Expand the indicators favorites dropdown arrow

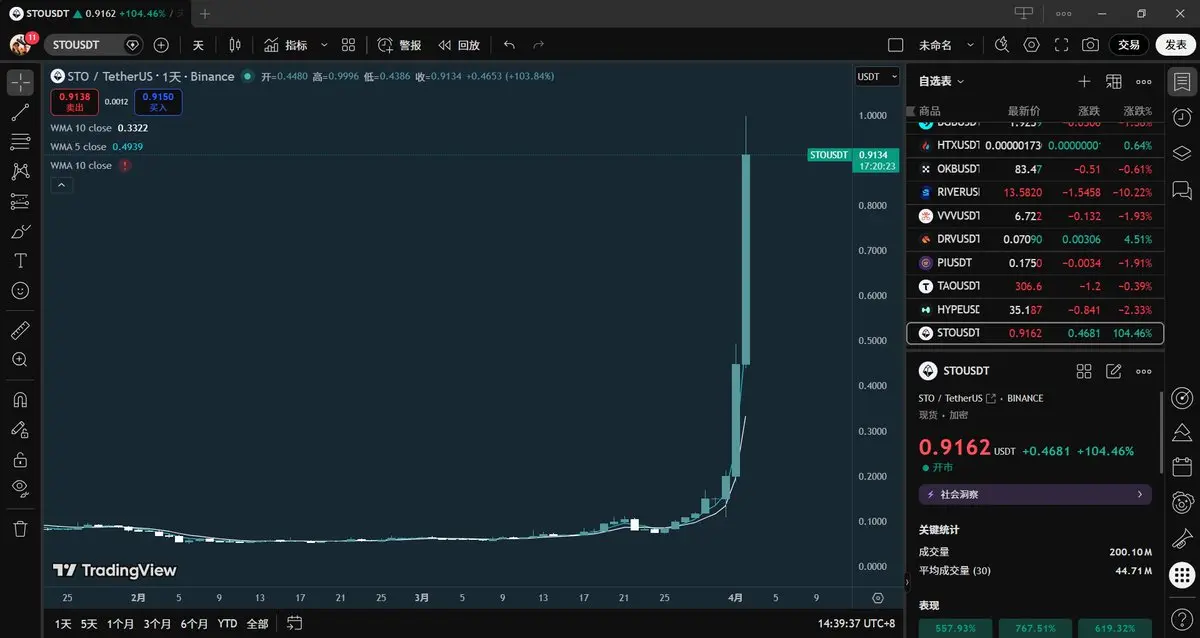(x=324, y=45)
